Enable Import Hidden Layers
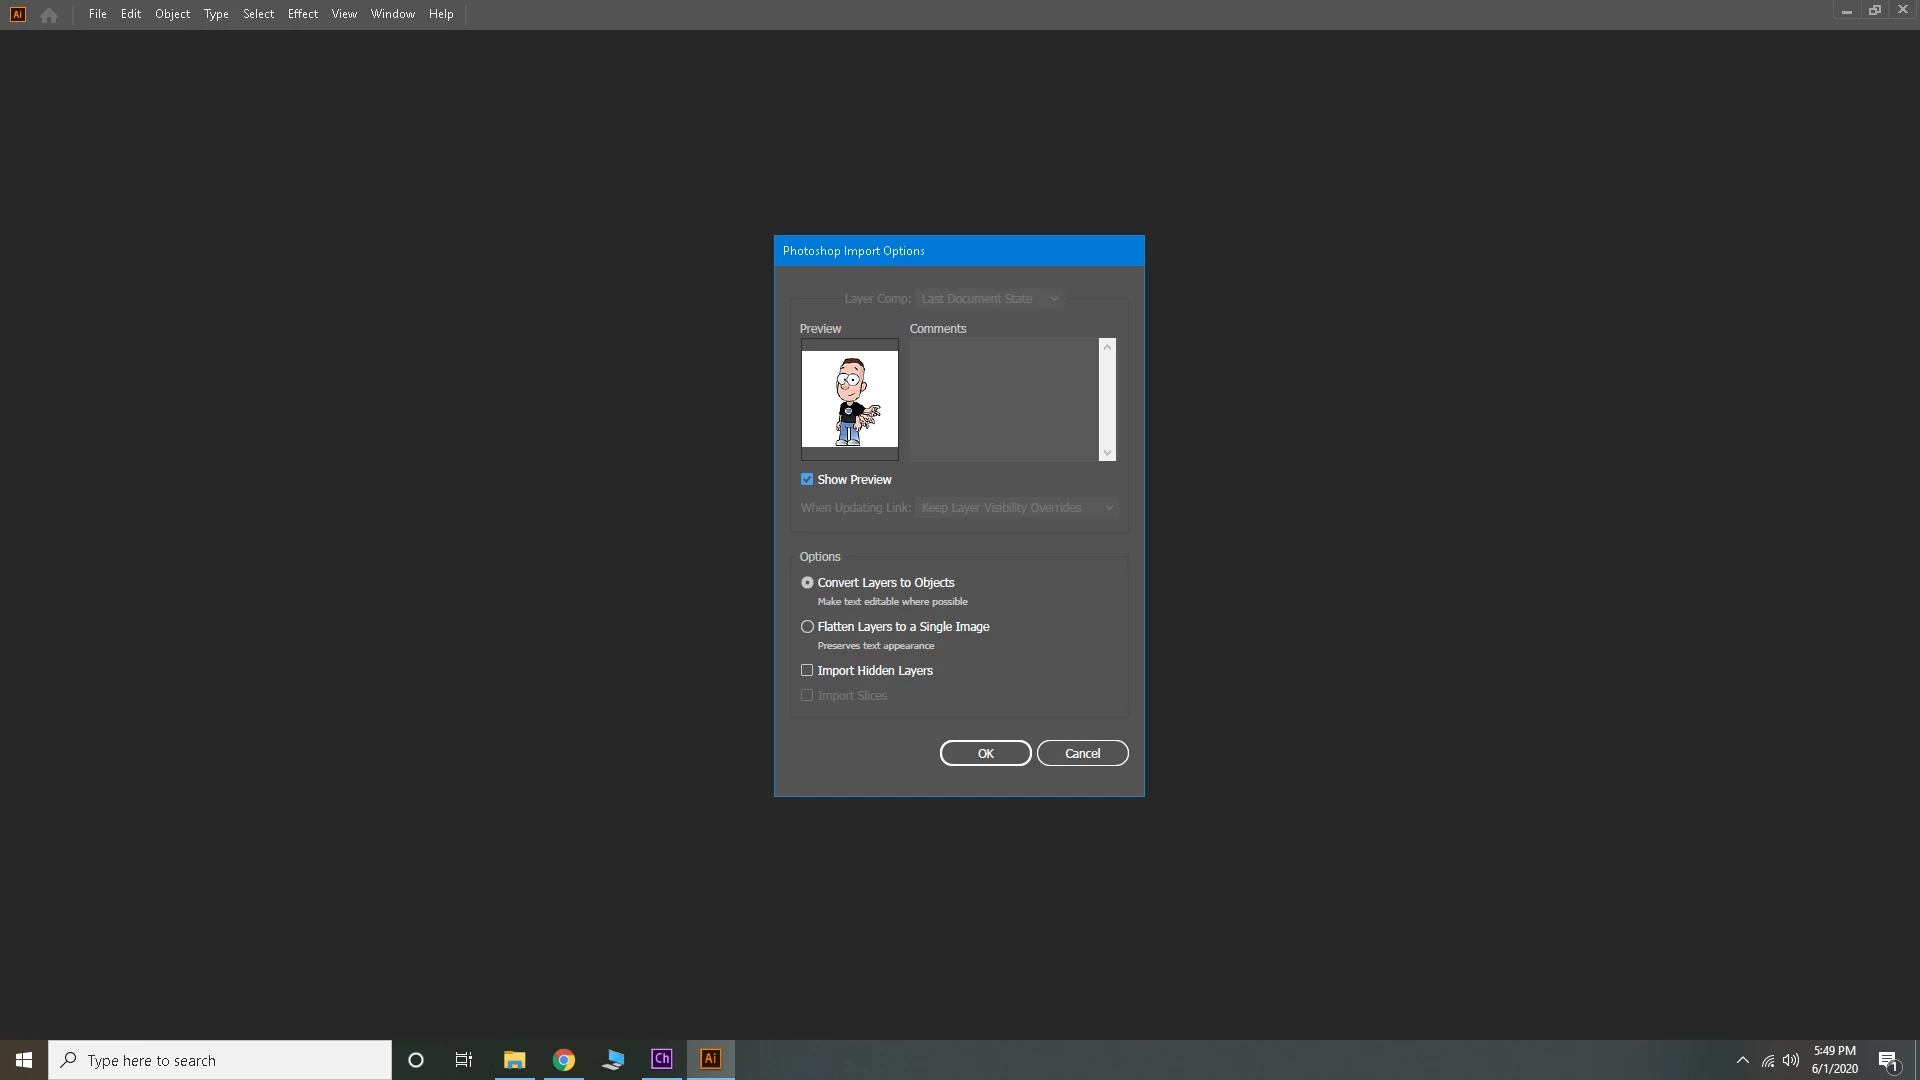Image resolution: width=1920 pixels, height=1080 pixels. pyautogui.click(x=807, y=671)
